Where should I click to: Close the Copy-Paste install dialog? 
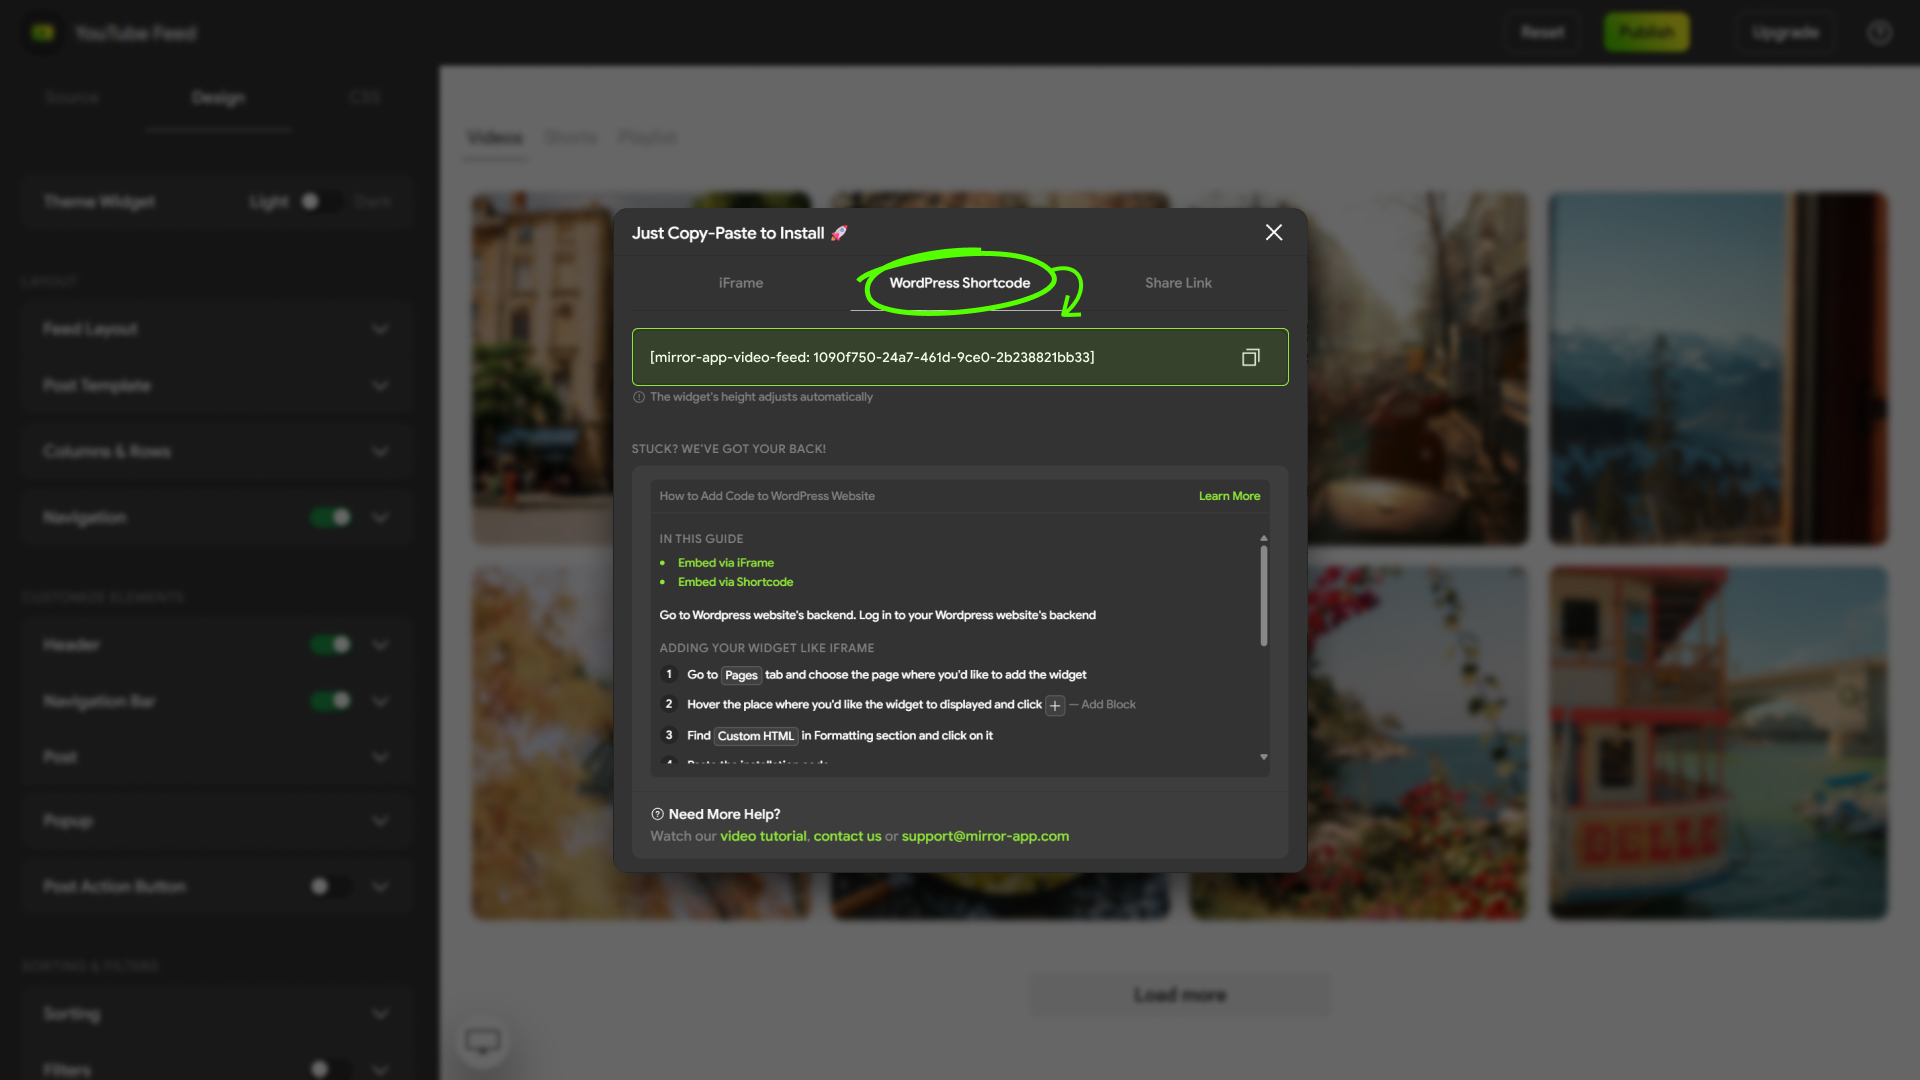(x=1273, y=232)
